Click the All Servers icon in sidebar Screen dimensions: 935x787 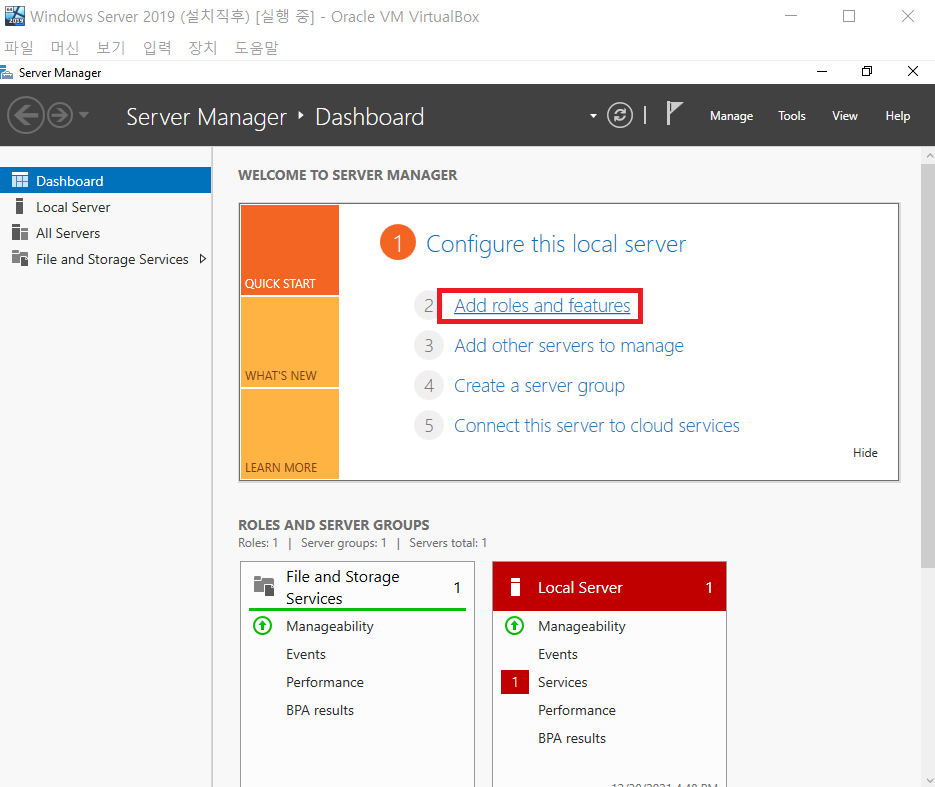[20, 233]
